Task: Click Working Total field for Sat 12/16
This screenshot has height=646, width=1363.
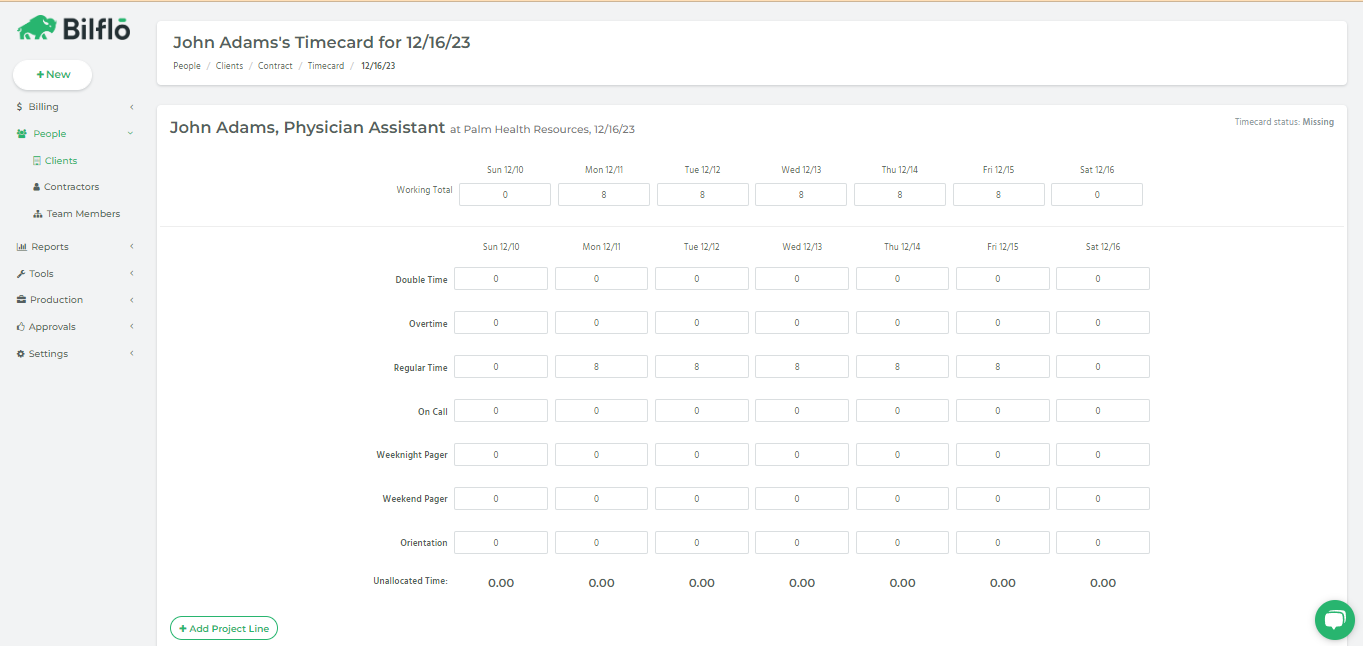Action: coord(1097,195)
